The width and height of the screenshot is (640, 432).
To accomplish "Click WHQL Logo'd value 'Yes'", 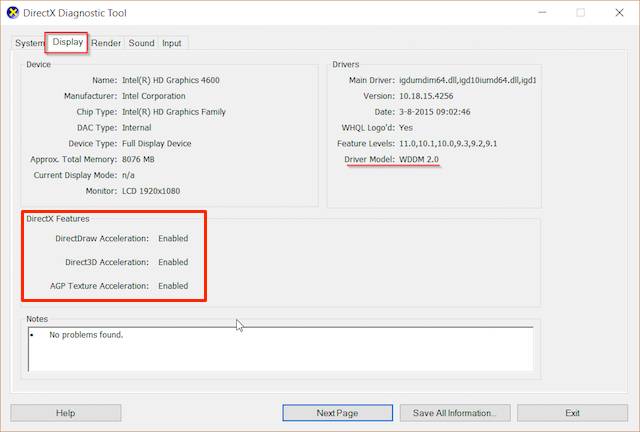I will [x=406, y=128].
